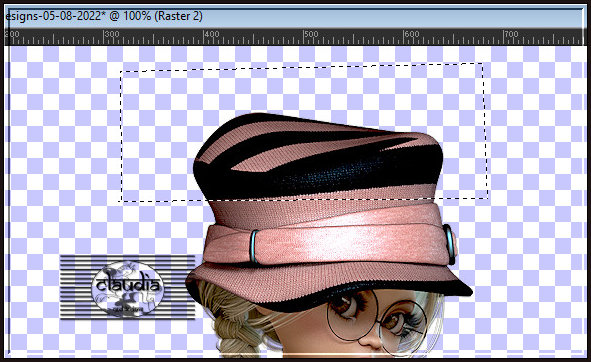
Task: Click the Raster 2 label in title
Action: click(178, 16)
